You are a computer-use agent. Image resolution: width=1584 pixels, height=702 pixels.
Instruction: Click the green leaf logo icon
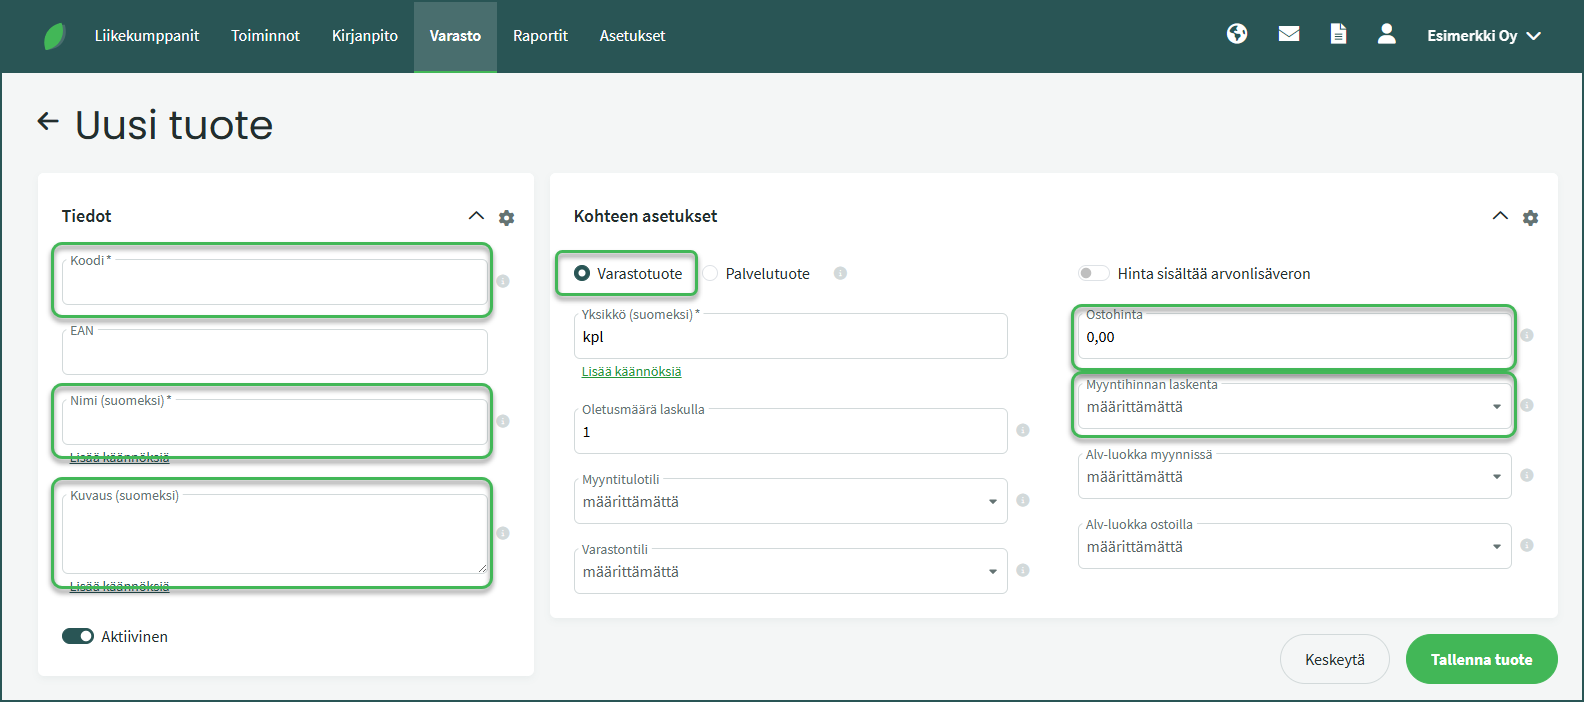[x=55, y=36]
